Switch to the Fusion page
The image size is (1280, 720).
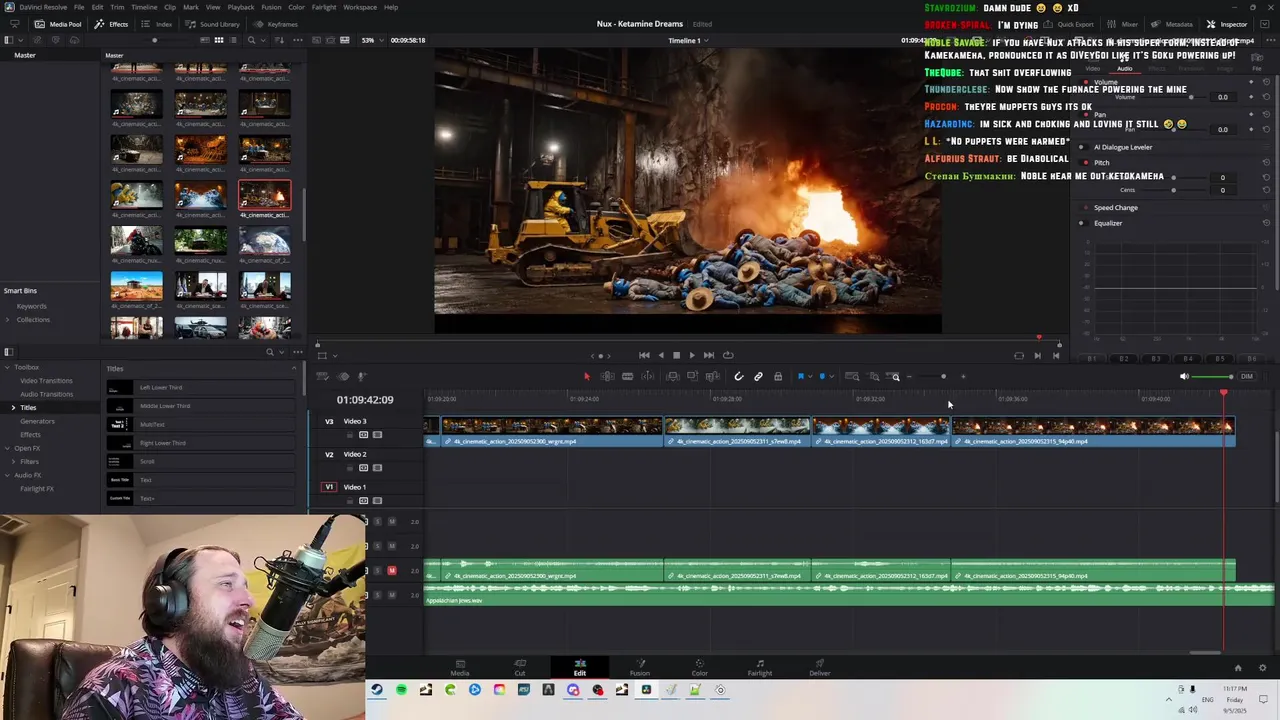640,667
